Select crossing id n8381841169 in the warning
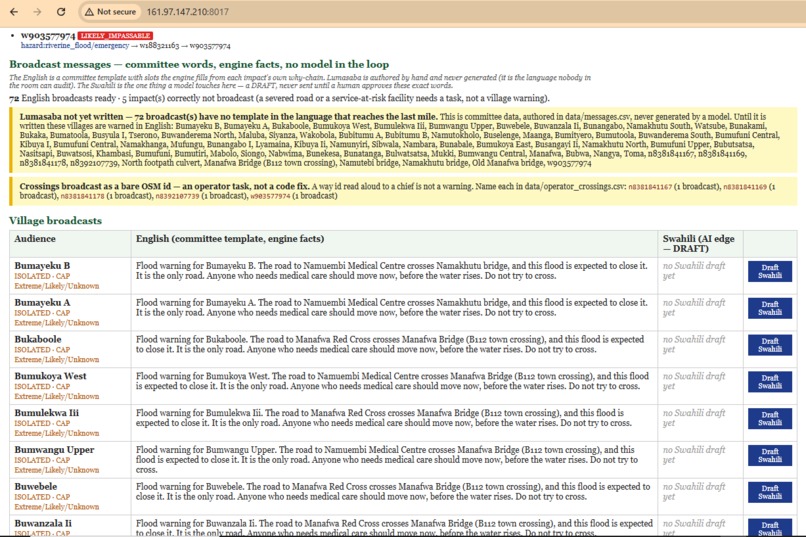806x537 pixels. coord(745,187)
